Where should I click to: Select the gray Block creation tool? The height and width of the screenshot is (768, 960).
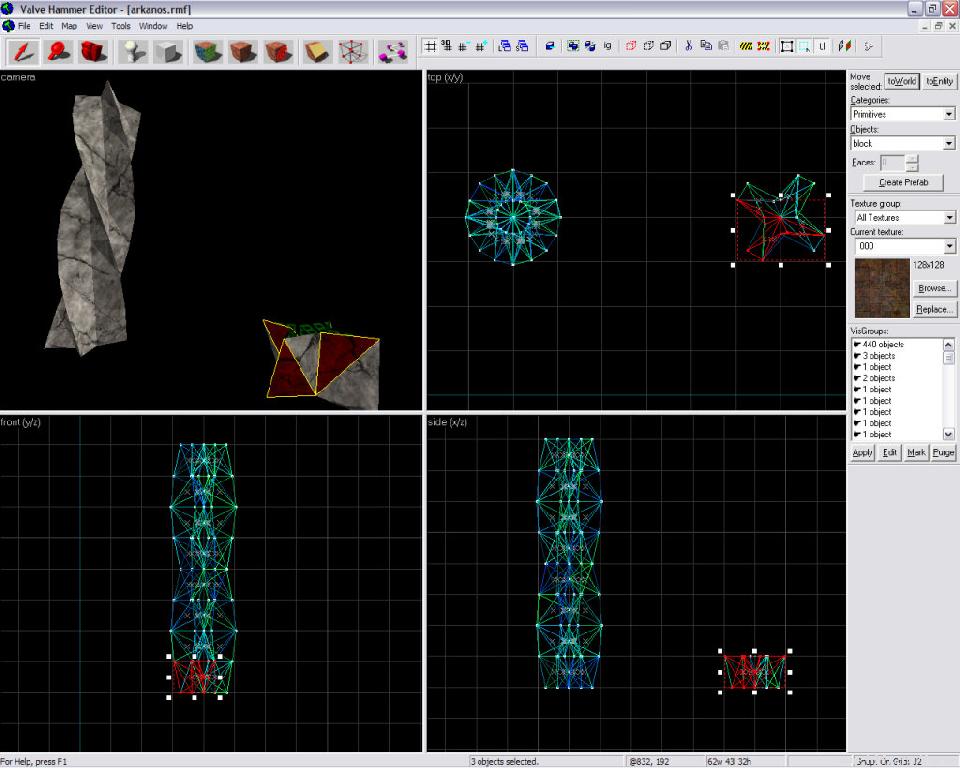click(x=165, y=51)
